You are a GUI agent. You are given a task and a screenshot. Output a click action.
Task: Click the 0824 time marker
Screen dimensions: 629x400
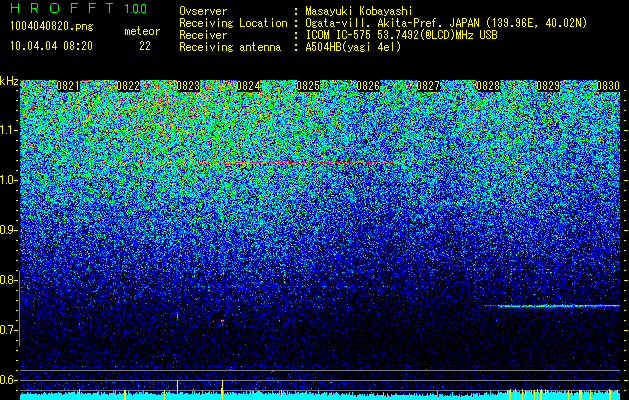pyautogui.click(x=248, y=86)
